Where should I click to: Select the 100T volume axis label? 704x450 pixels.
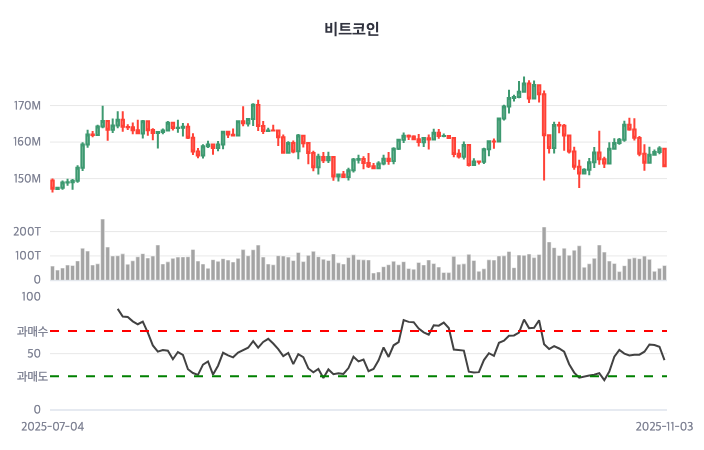pyautogui.click(x=27, y=256)
